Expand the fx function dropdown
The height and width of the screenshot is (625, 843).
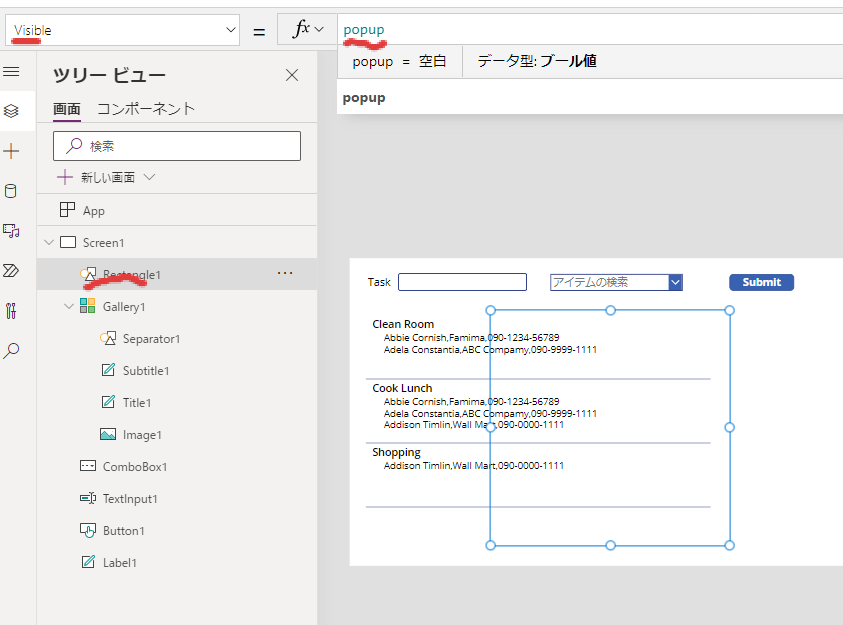pos(307,30)
